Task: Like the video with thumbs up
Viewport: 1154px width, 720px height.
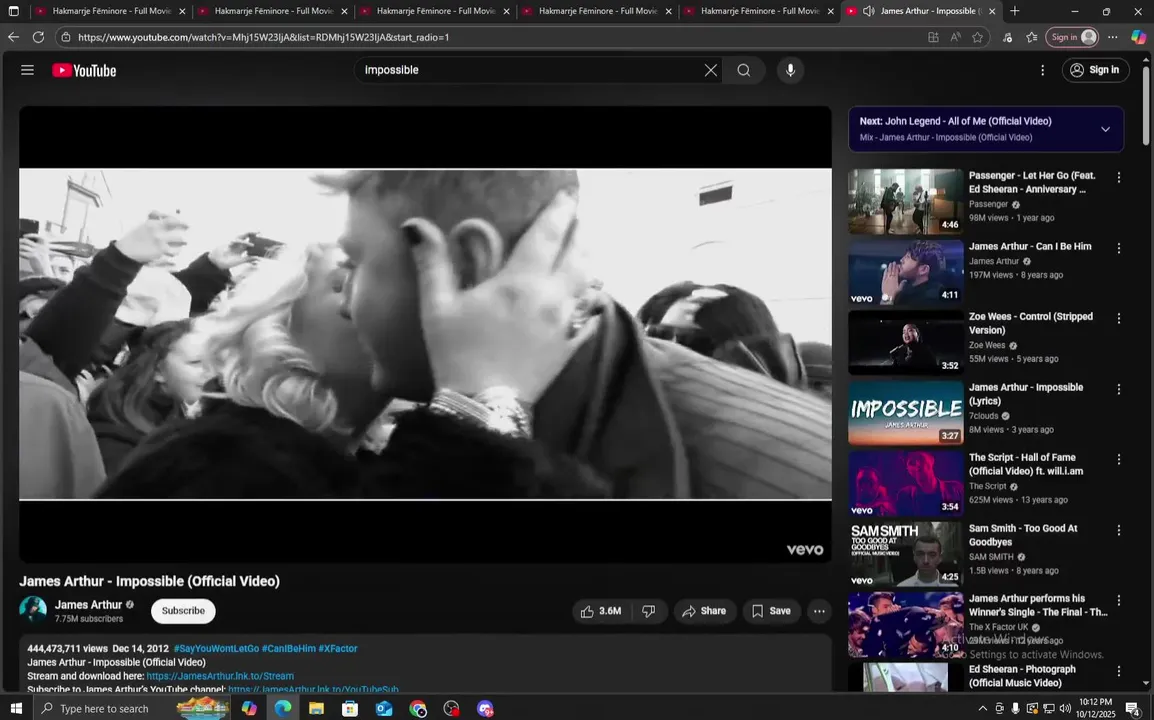Action: (x=601, y=611)
